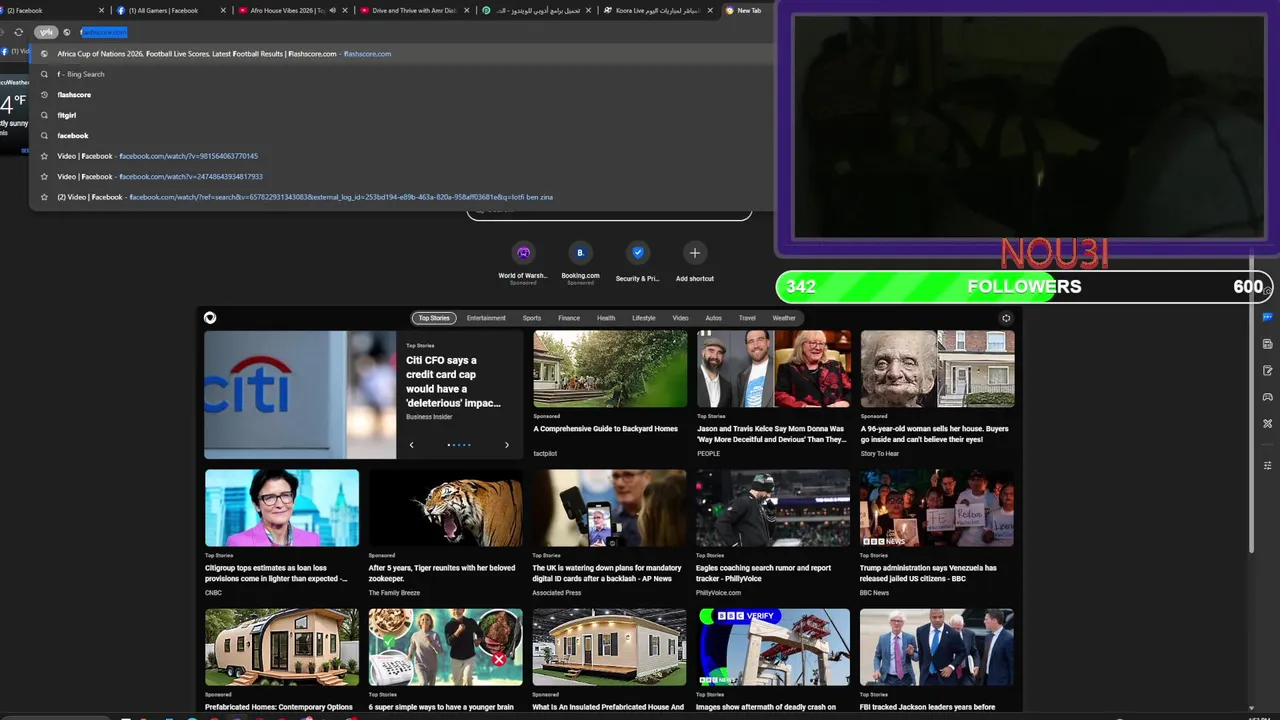Choose the Africa Cup of Nations Flashscore suggestion
Screen dimensions: 1280x720
click(400, 54)
